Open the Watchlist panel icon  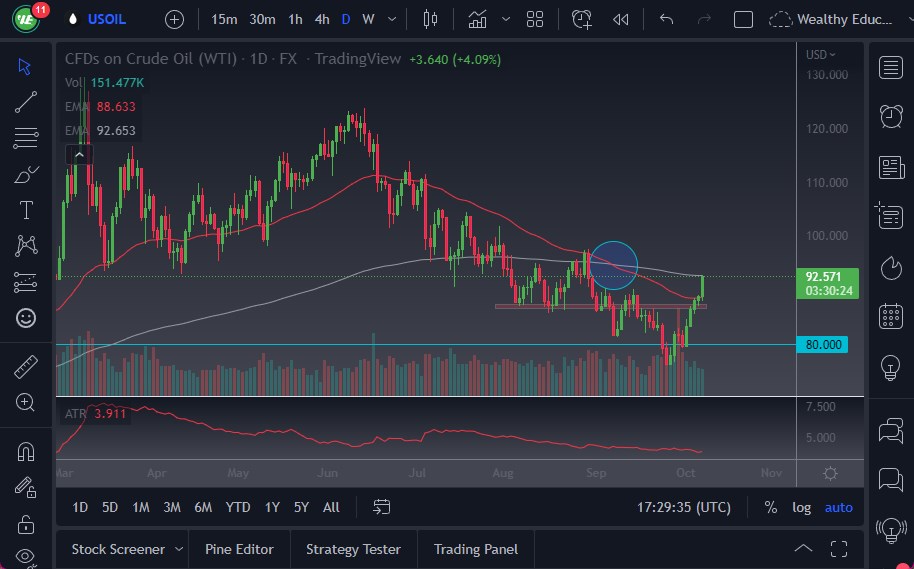(890, 67)
